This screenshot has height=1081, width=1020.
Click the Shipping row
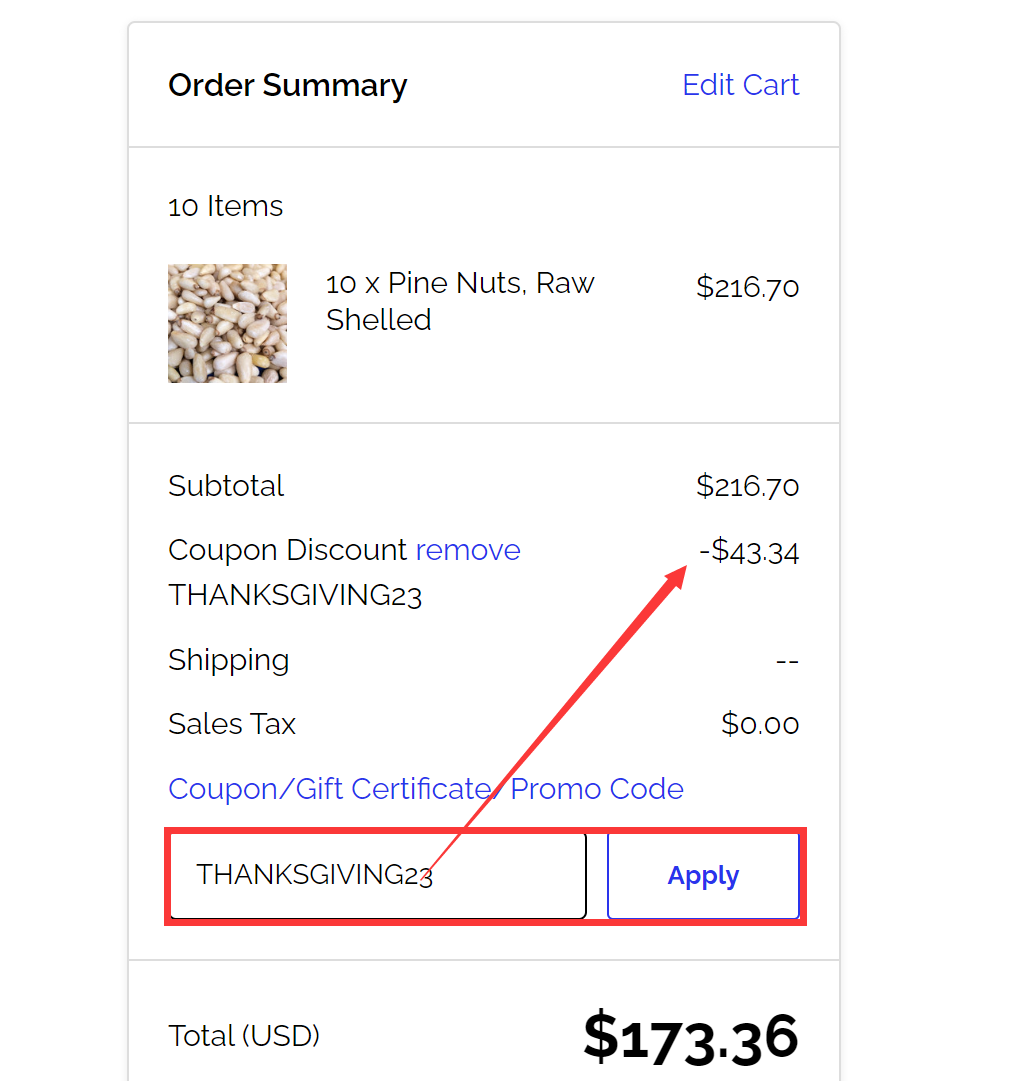229,660
